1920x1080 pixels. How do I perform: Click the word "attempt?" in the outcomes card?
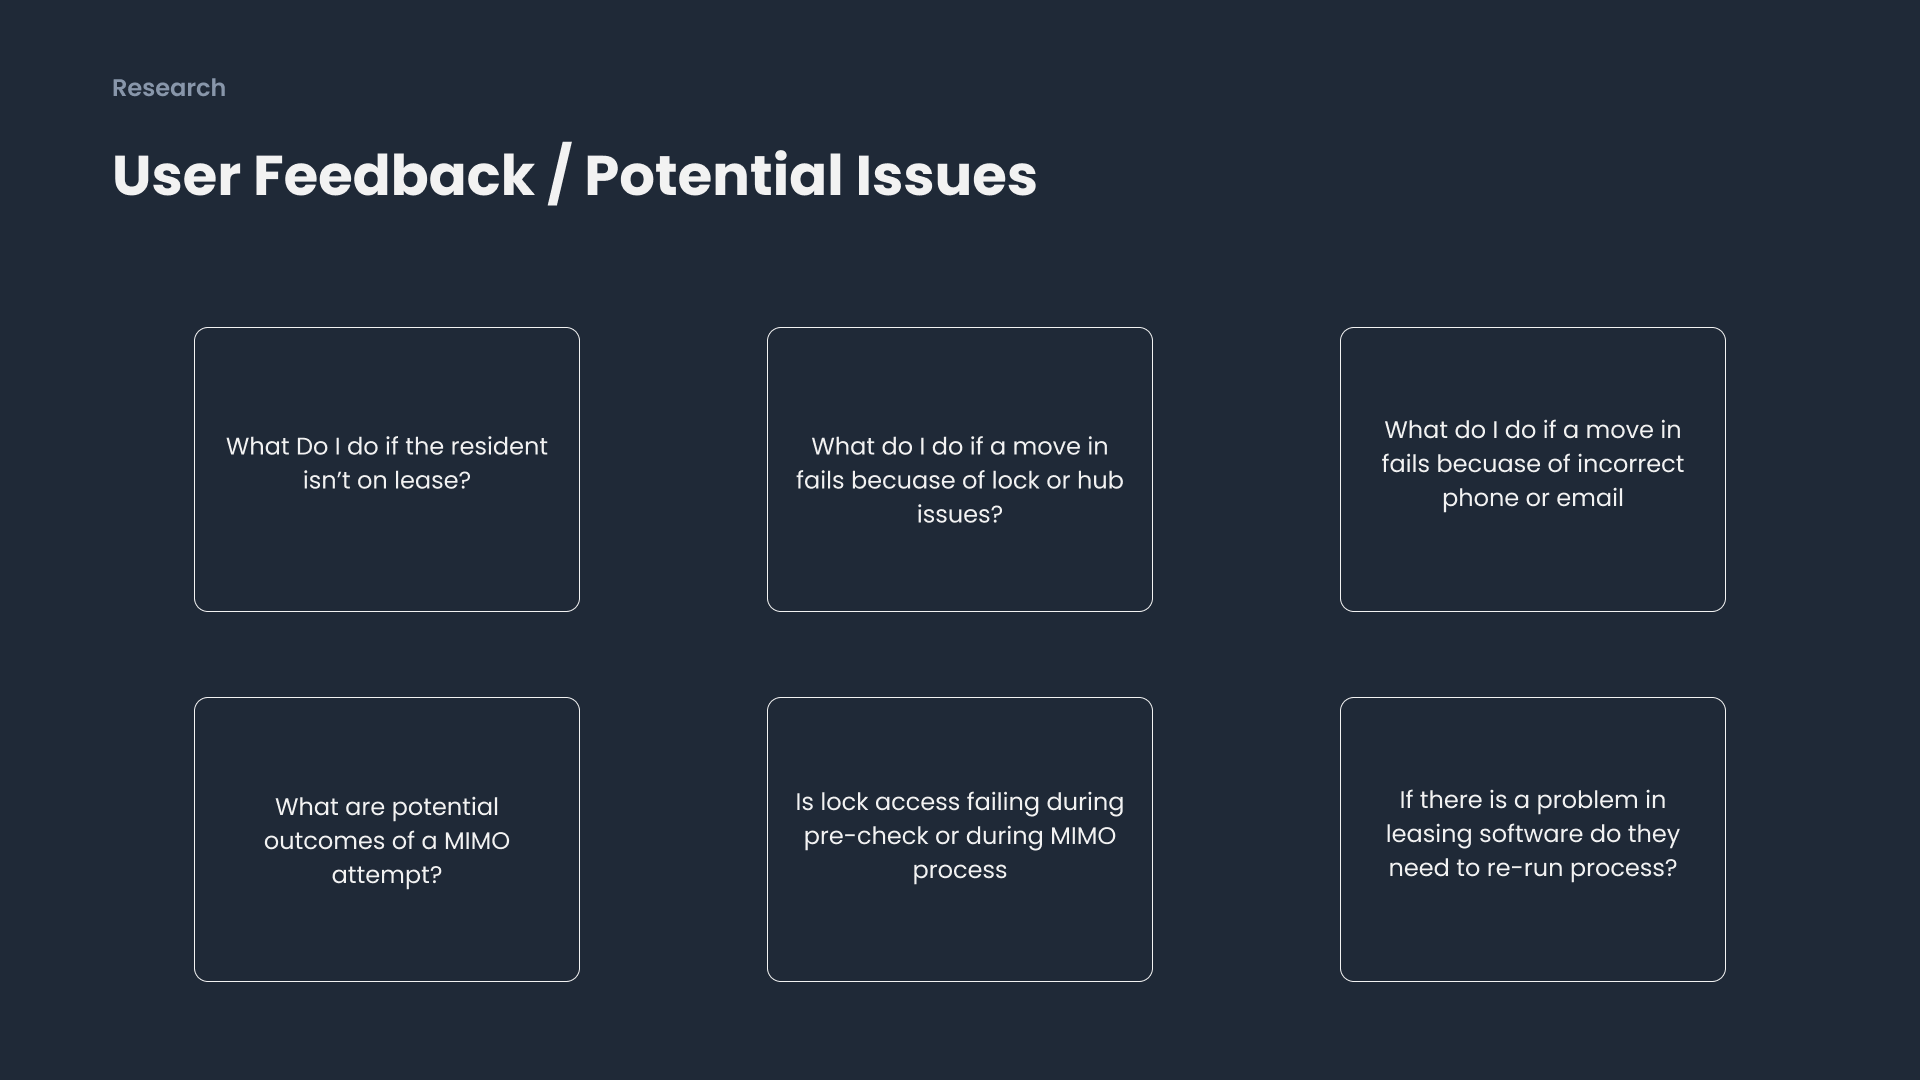pyautogui.click(x=386, y=875)
